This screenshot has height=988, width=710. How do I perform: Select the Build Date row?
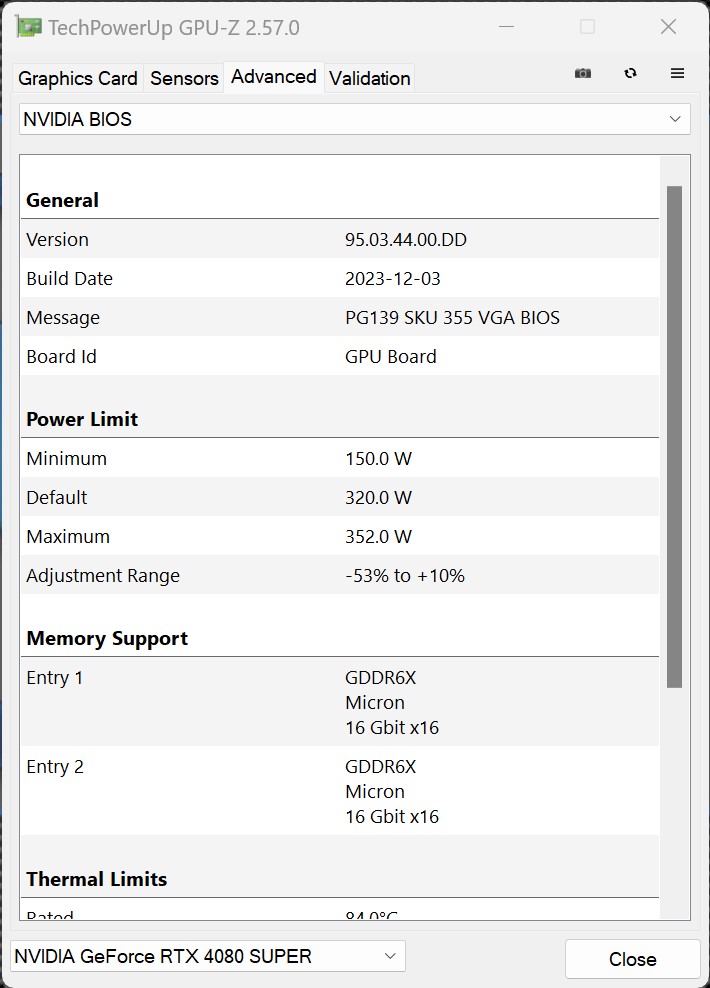point(339,278)
